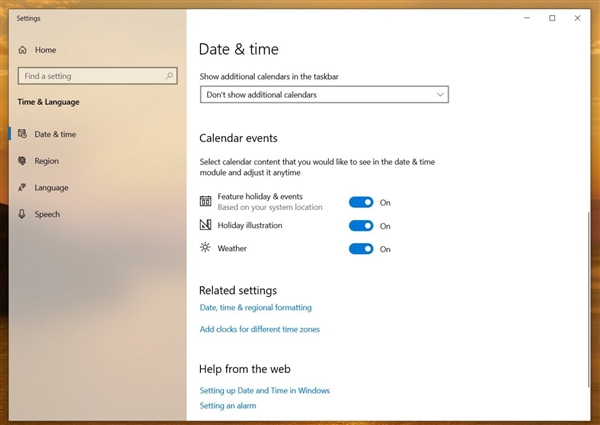Minimize the Settings window
Screen dimensions: 600x425
[527, 18]
